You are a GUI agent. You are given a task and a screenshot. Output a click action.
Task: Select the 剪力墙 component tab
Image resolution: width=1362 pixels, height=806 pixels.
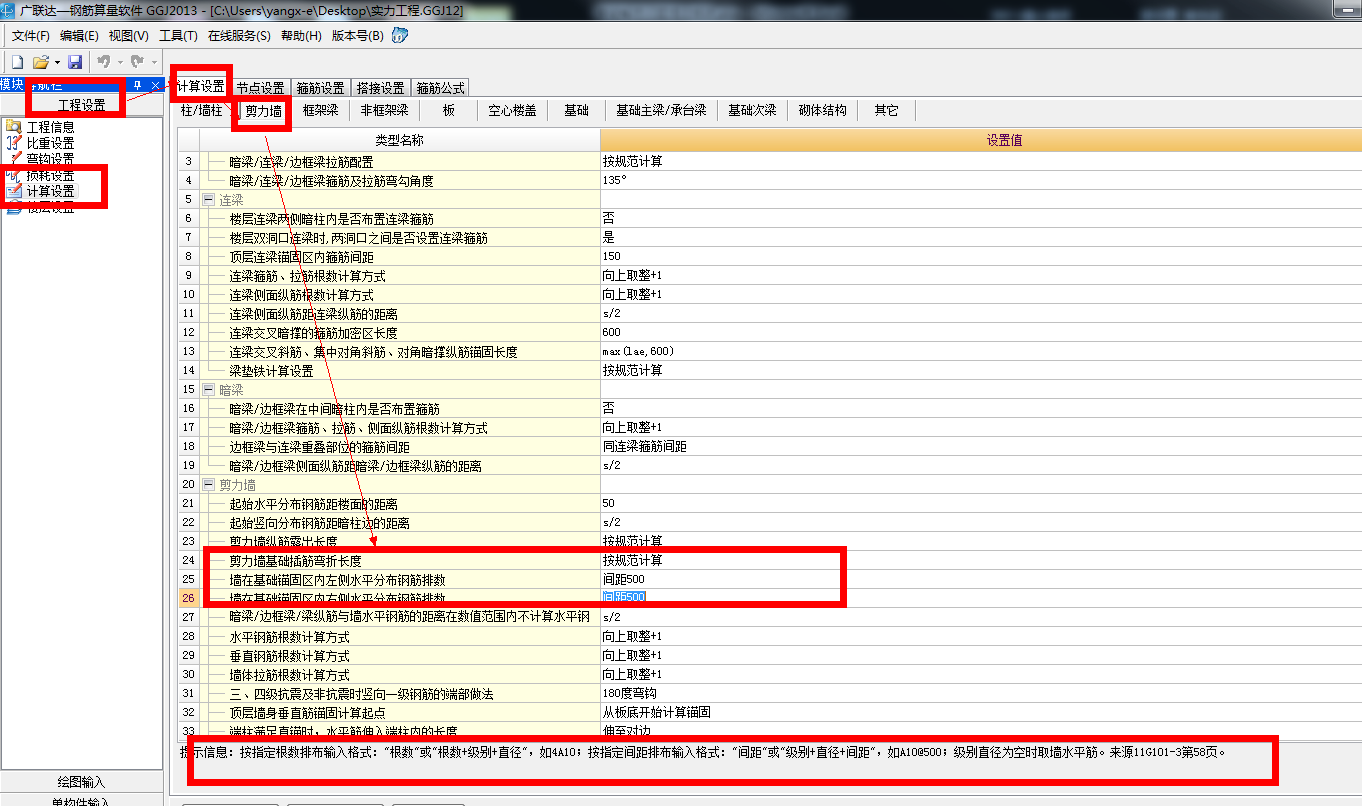[264, 110]
